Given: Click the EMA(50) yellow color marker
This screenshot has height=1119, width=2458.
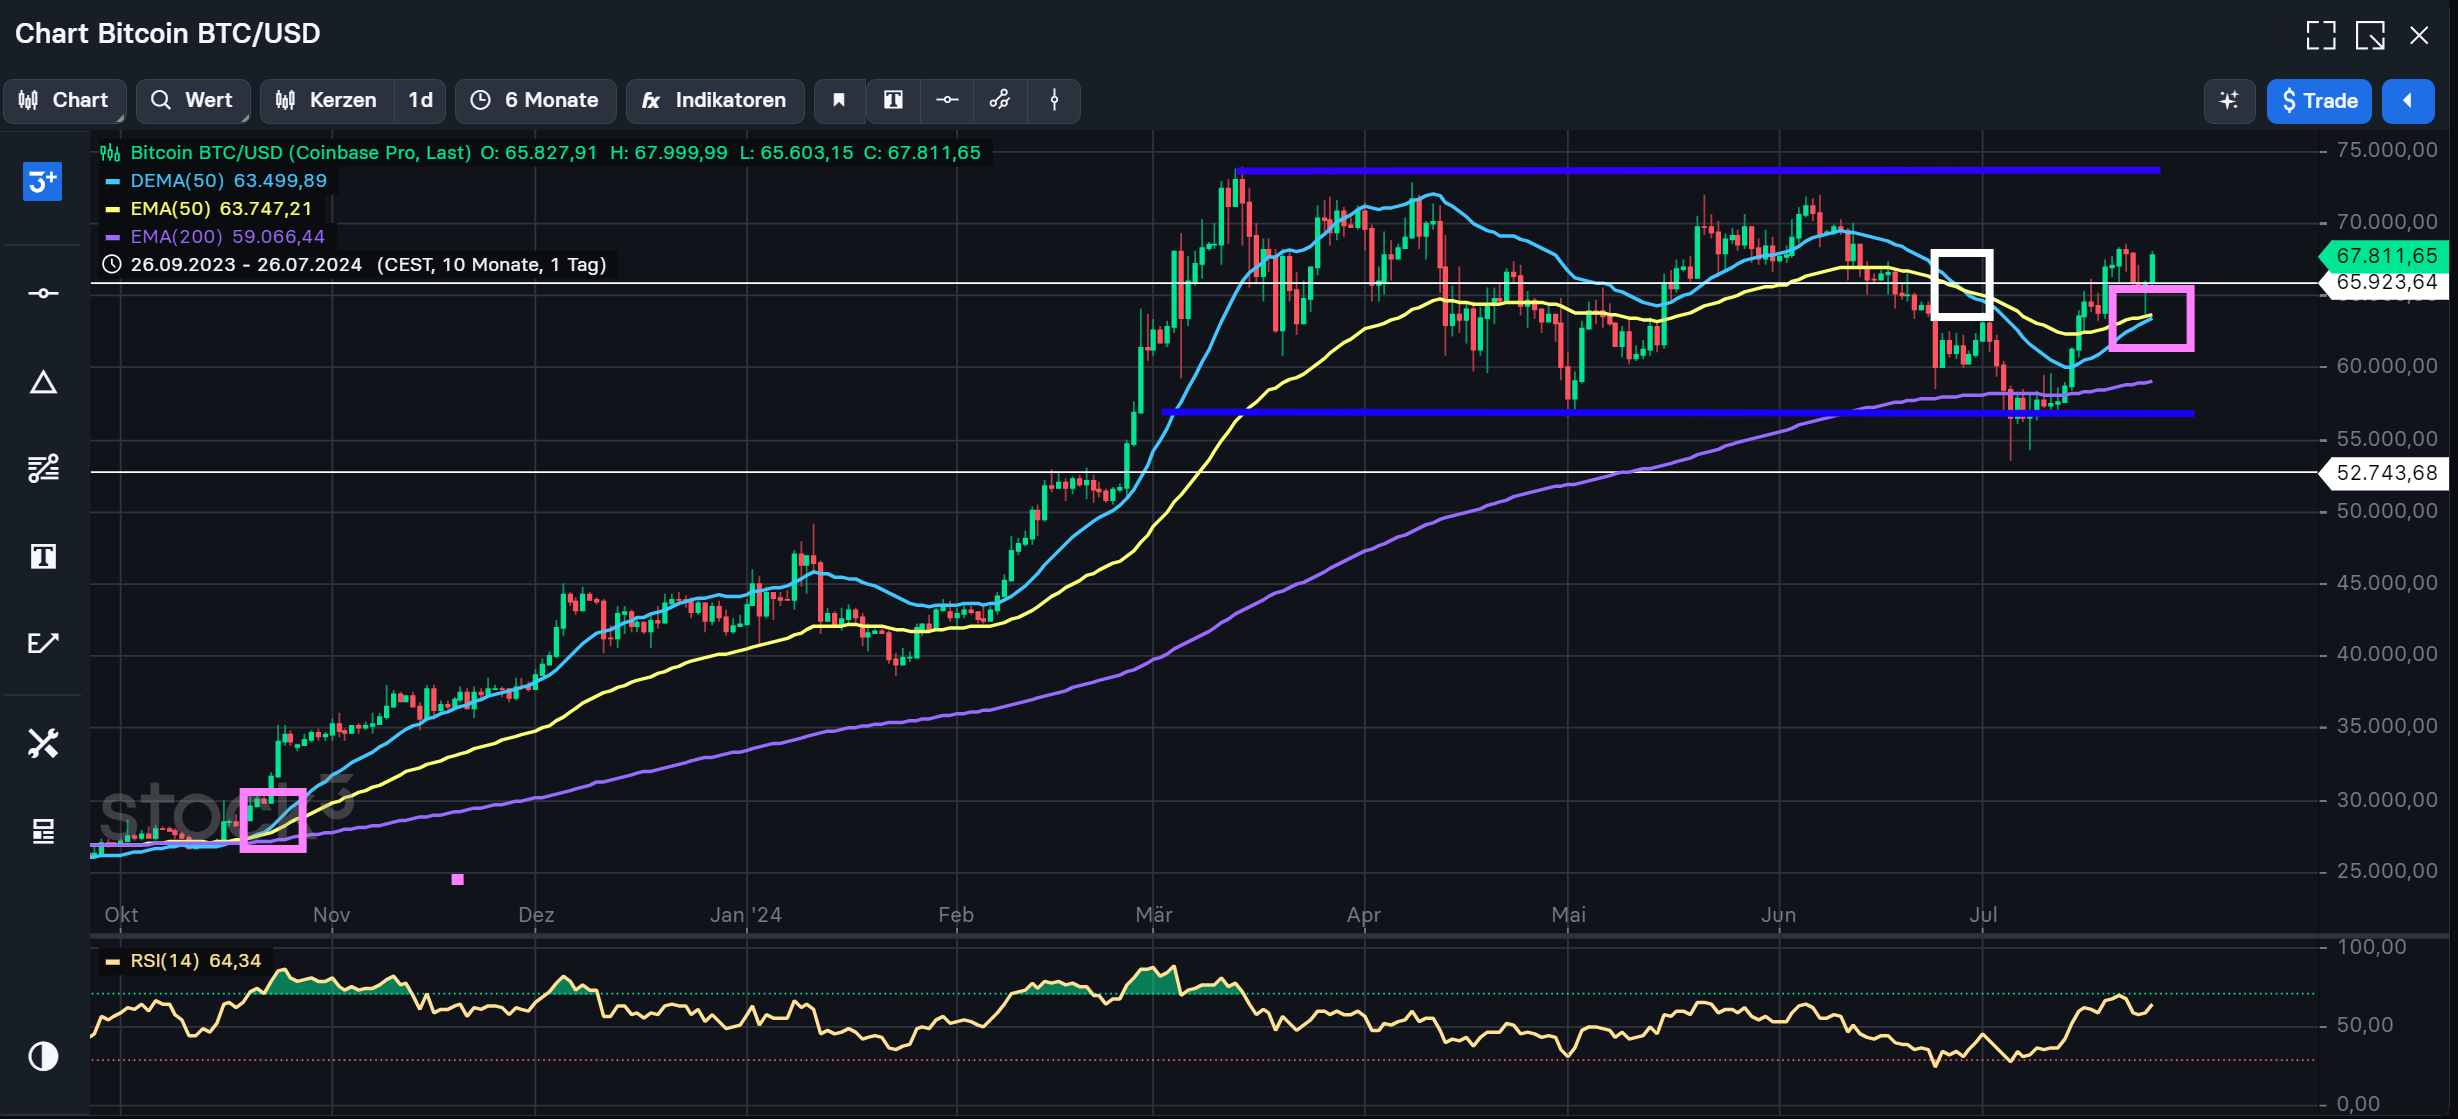Looking at the screenshot, I should pos(112,209).
